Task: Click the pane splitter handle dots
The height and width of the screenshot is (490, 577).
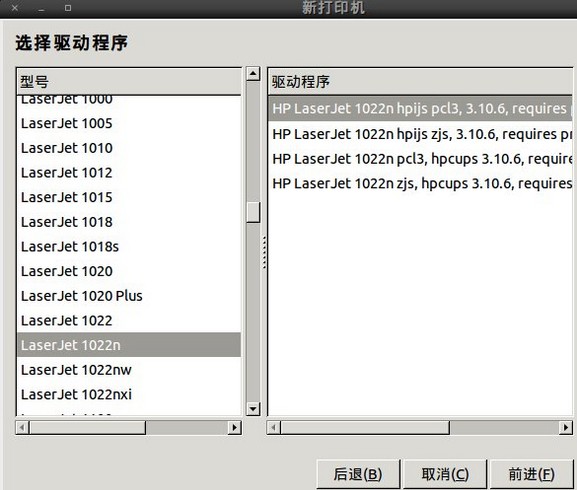Action: pyautogui.click(x=264, y=253)
